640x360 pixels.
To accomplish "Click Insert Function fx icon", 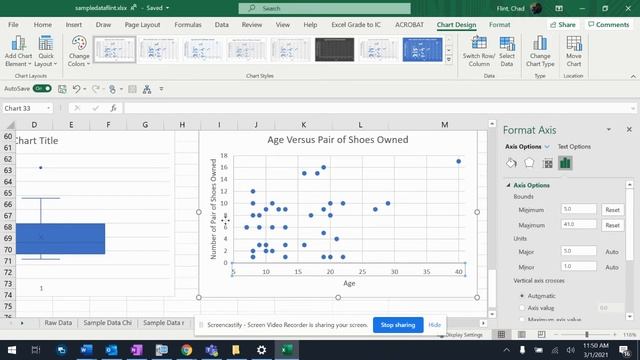I will [x=113, y=108].
